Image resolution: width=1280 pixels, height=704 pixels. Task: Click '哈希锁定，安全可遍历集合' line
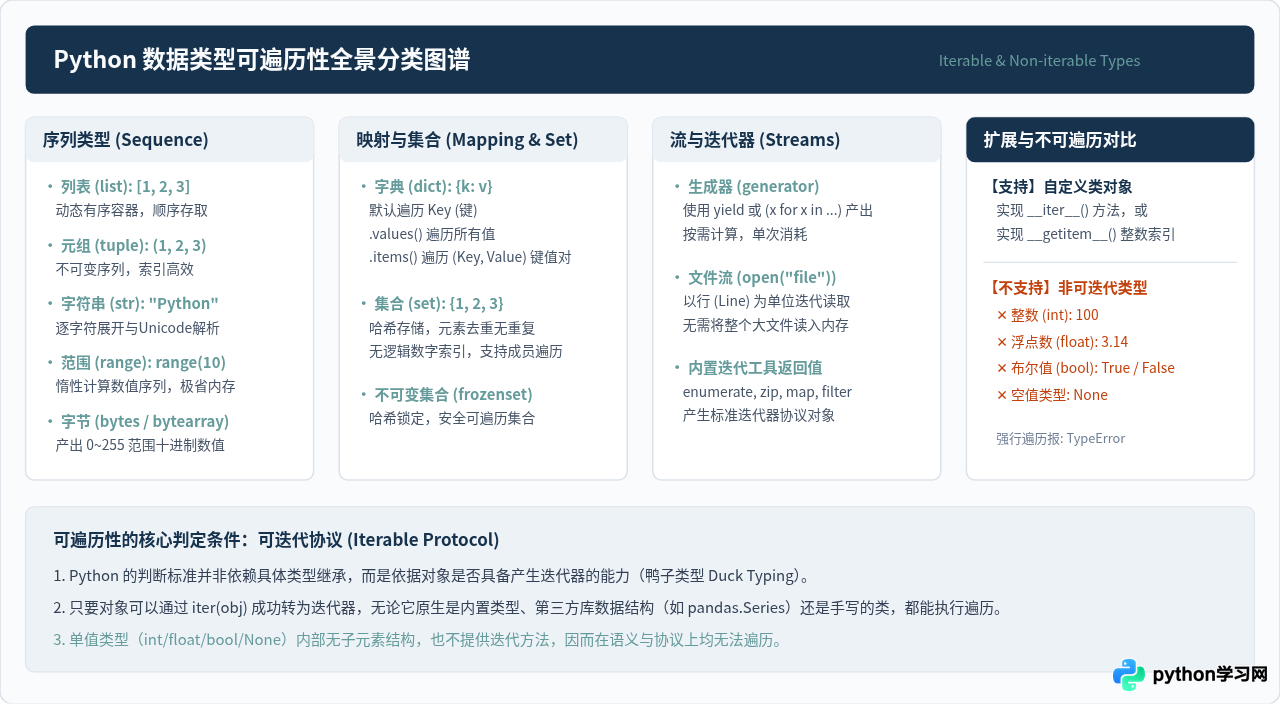[452, 418]
